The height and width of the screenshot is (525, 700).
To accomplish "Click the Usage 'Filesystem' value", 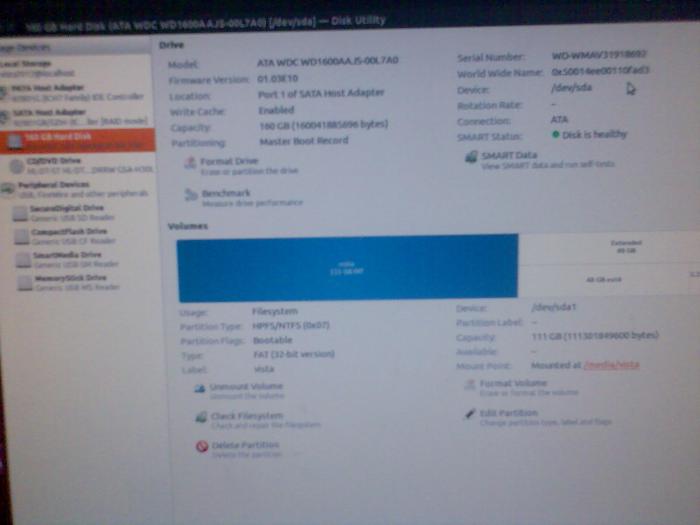I will point(275,311).
